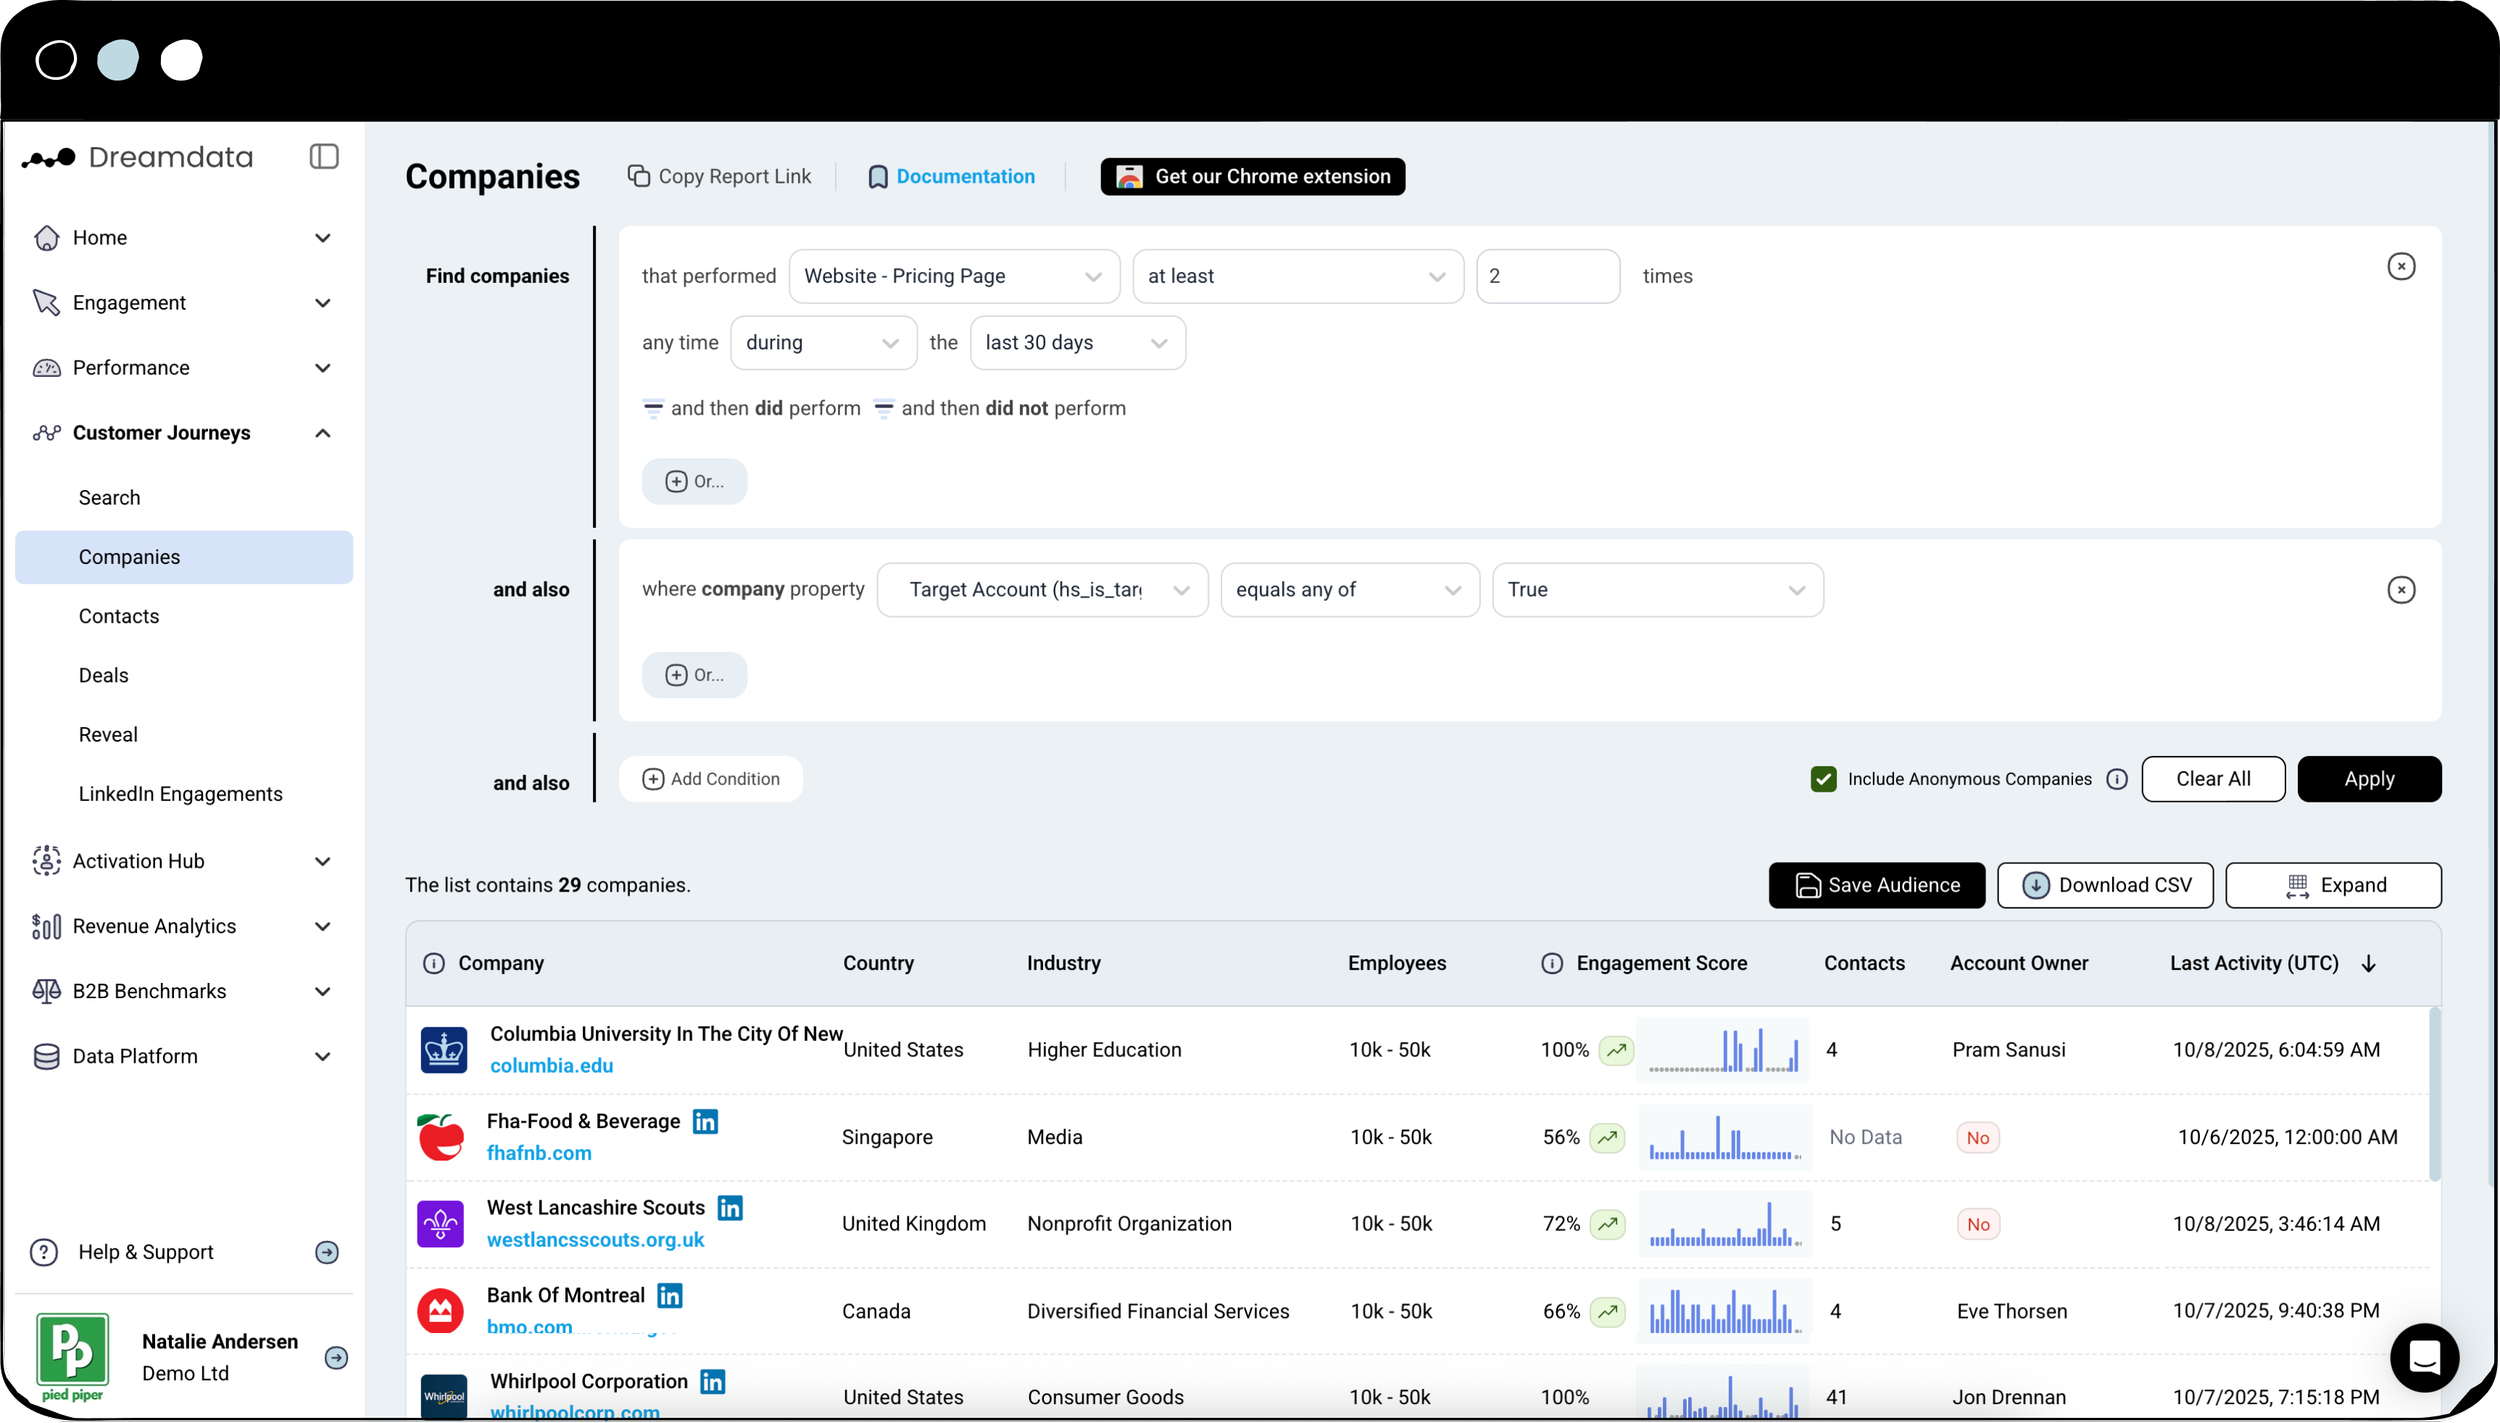Sort by Last Activity arrow
2500x1423 pixels.
pos(2368,964)
